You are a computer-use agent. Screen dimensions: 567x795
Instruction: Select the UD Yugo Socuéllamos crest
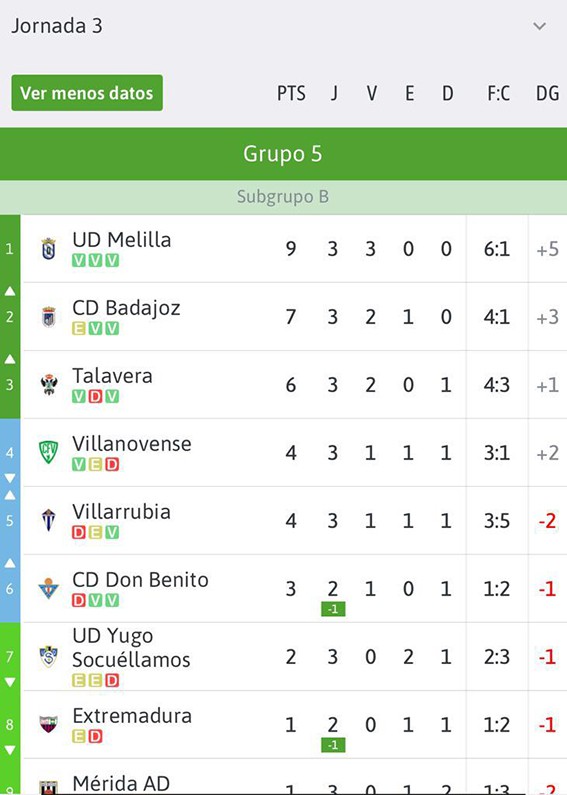(x=49, y=657)
